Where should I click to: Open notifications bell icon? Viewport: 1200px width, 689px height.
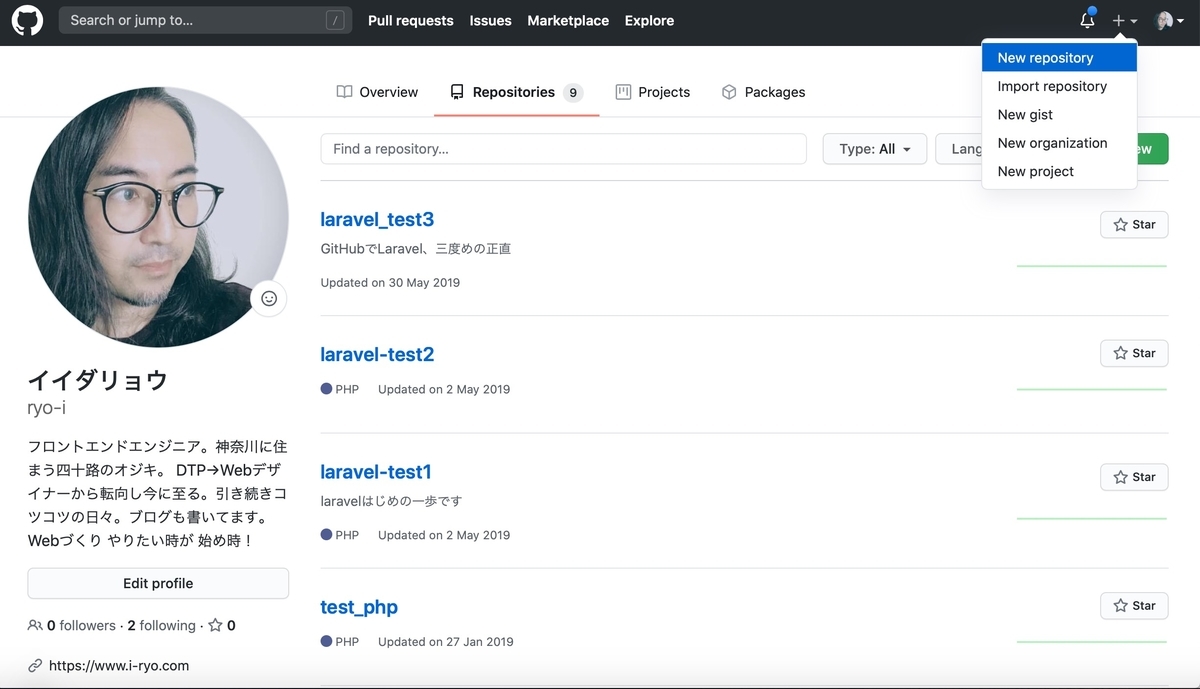1087,20
